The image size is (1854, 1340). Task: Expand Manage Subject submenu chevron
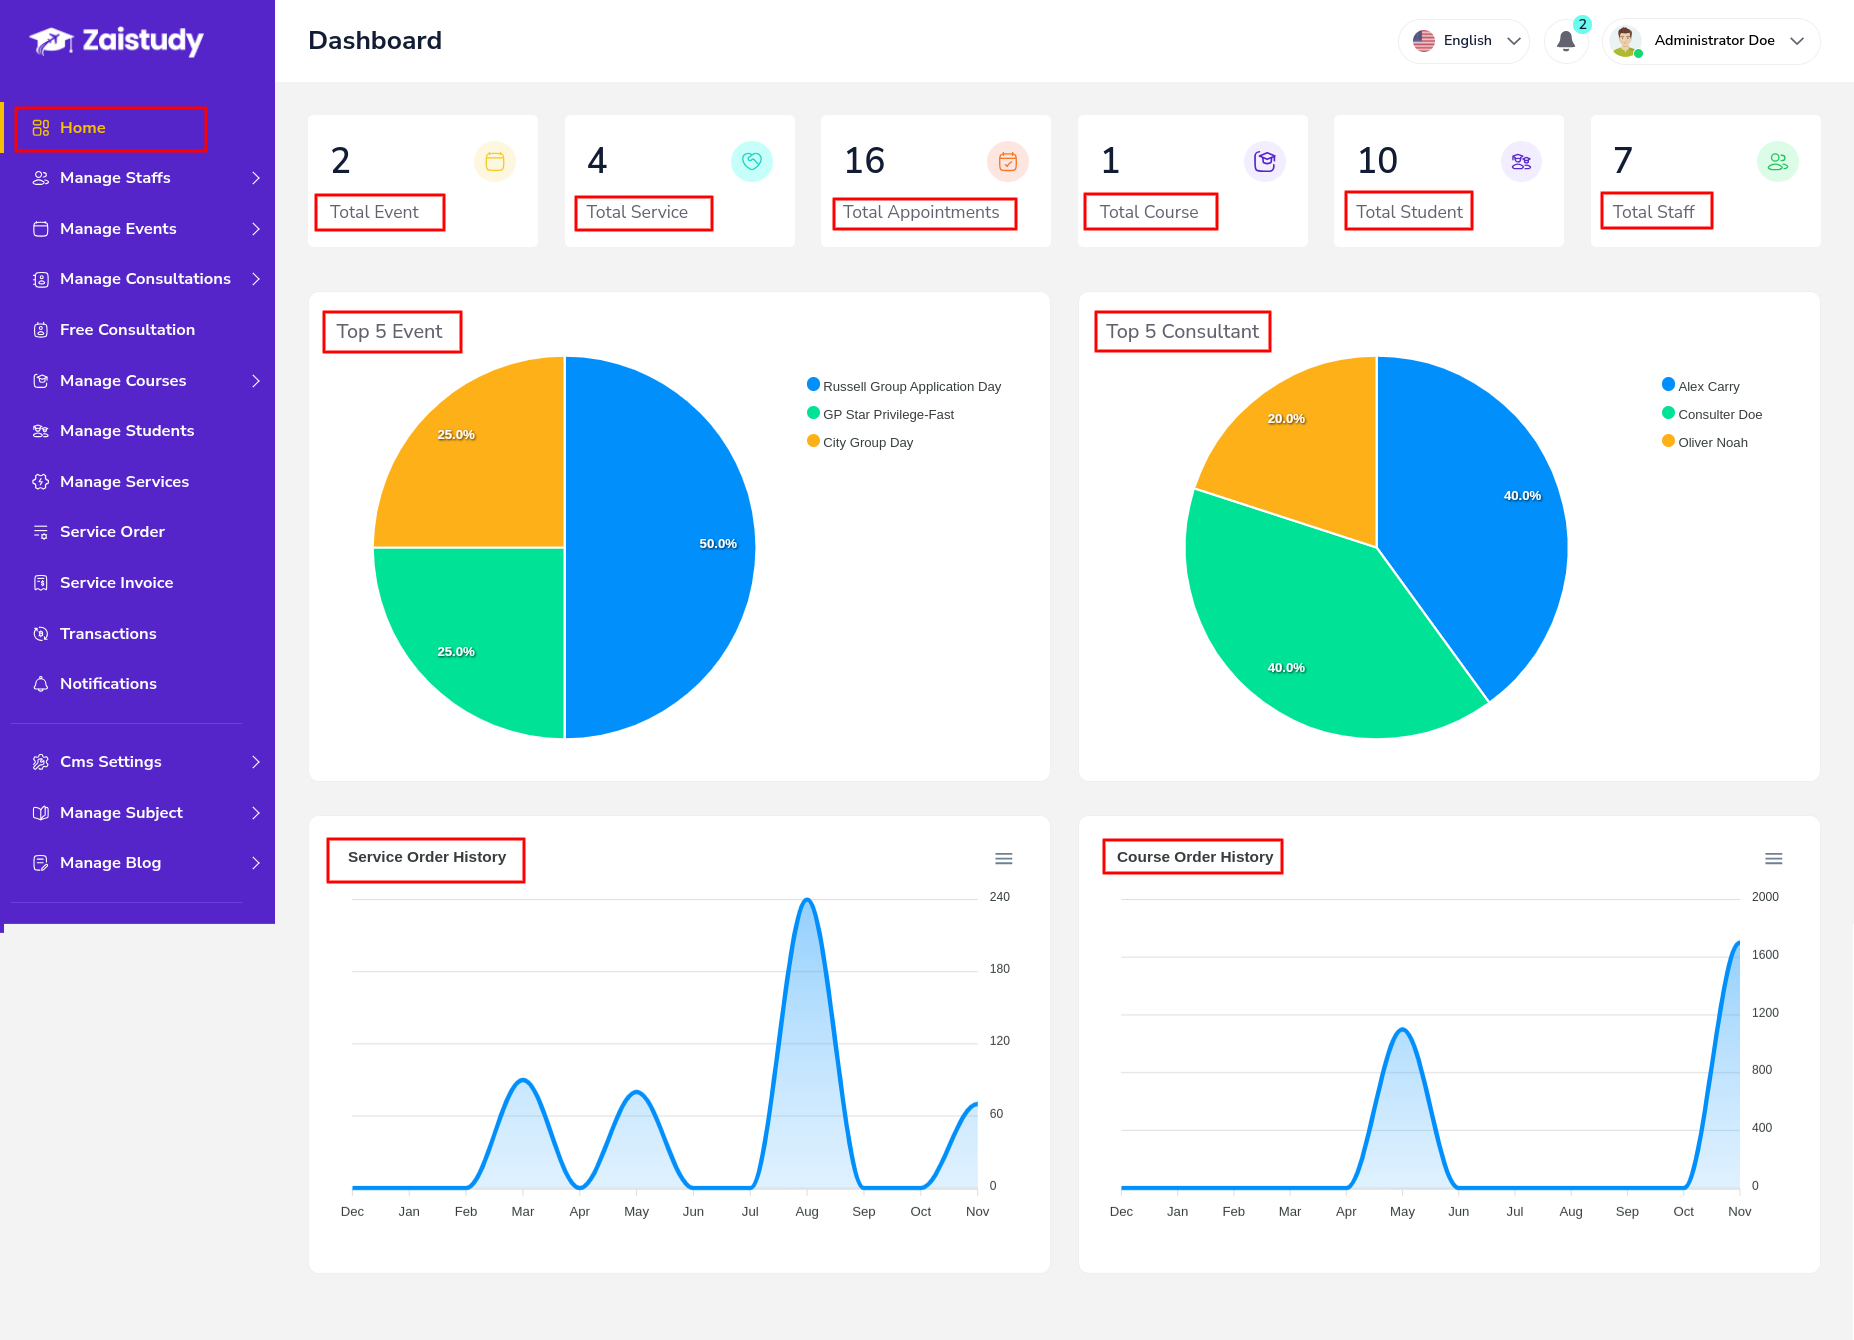pos(256,813)
